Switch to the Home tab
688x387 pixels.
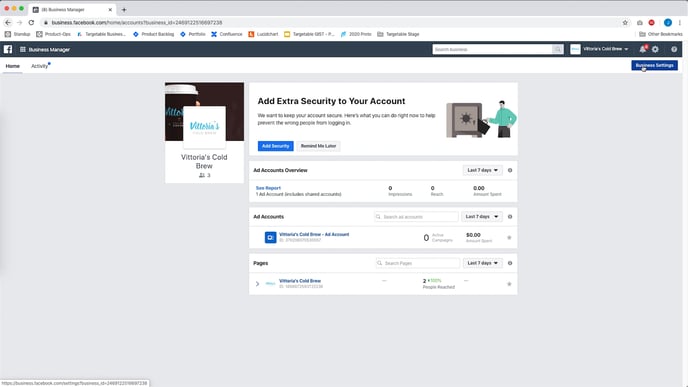pyautogui.click(x=12, y=66)
